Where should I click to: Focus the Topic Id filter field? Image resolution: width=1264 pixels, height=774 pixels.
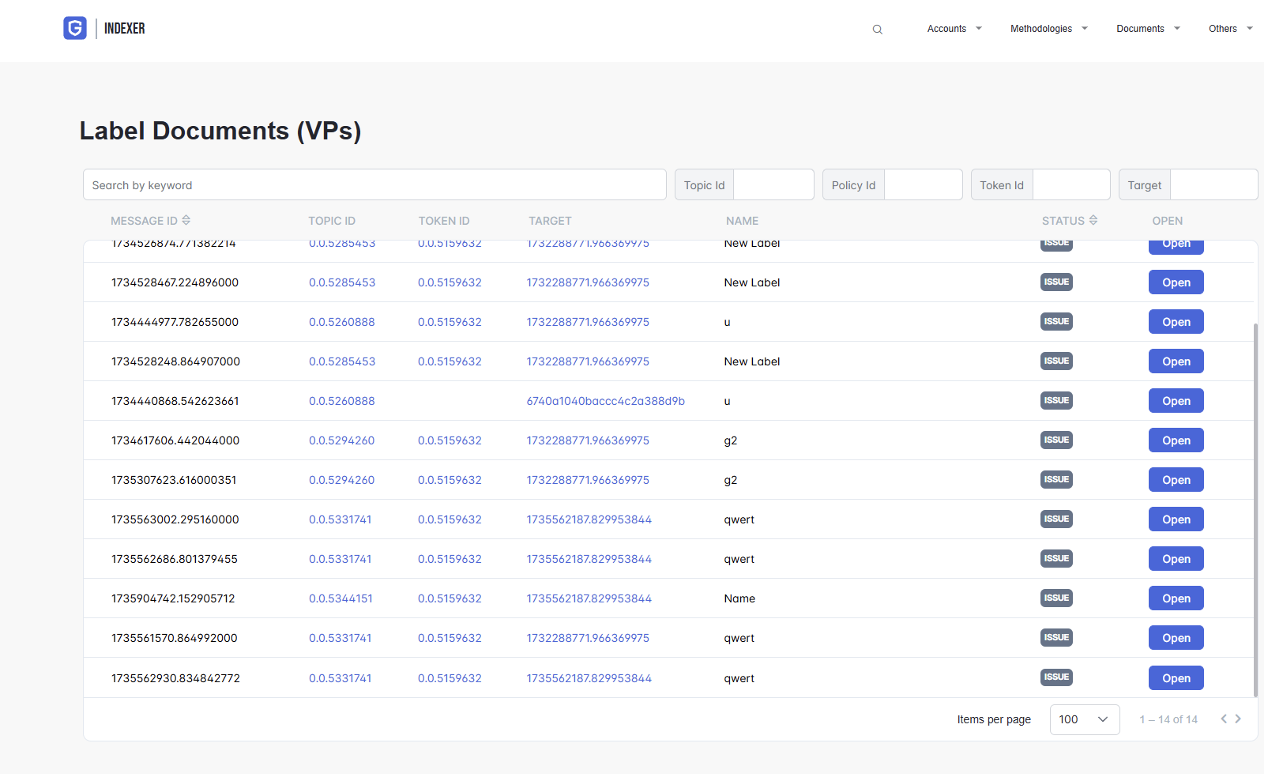pyautogui.click(x=773, y=185)
